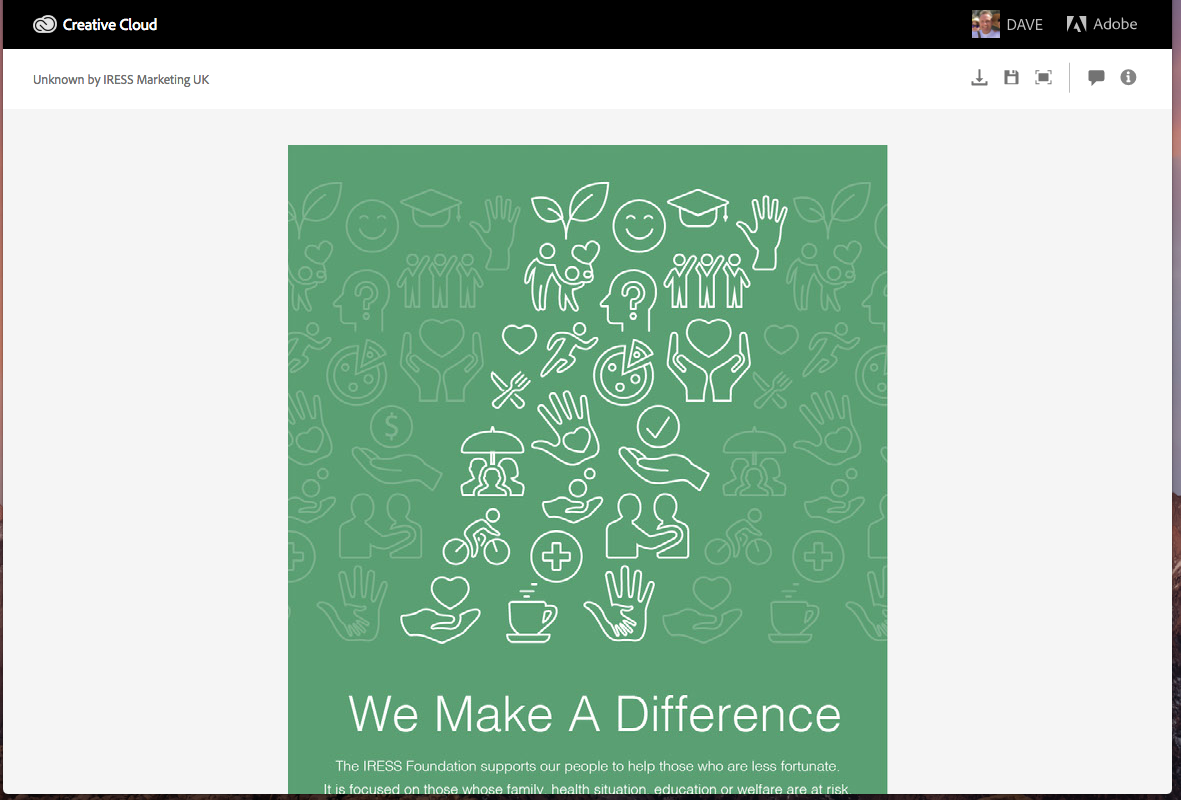1181x800 pixels.
Task: Click the IRESS Foundation description paragraph
Action: tap(587, 777)
